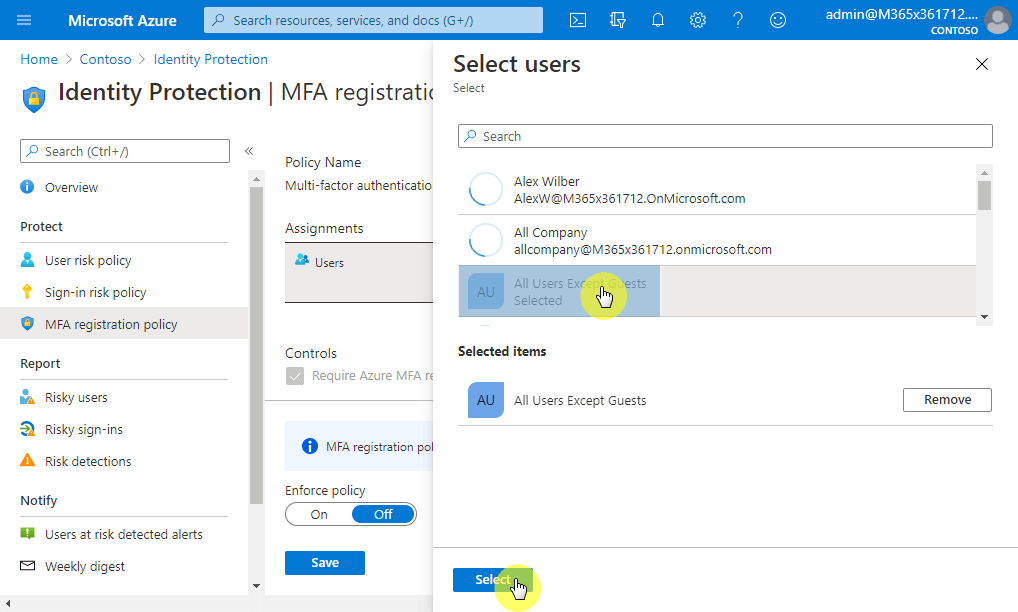Click the Sign-in risk policy key icon
1018x612 pixels.
pyautogui.click(x=27, y=291)
